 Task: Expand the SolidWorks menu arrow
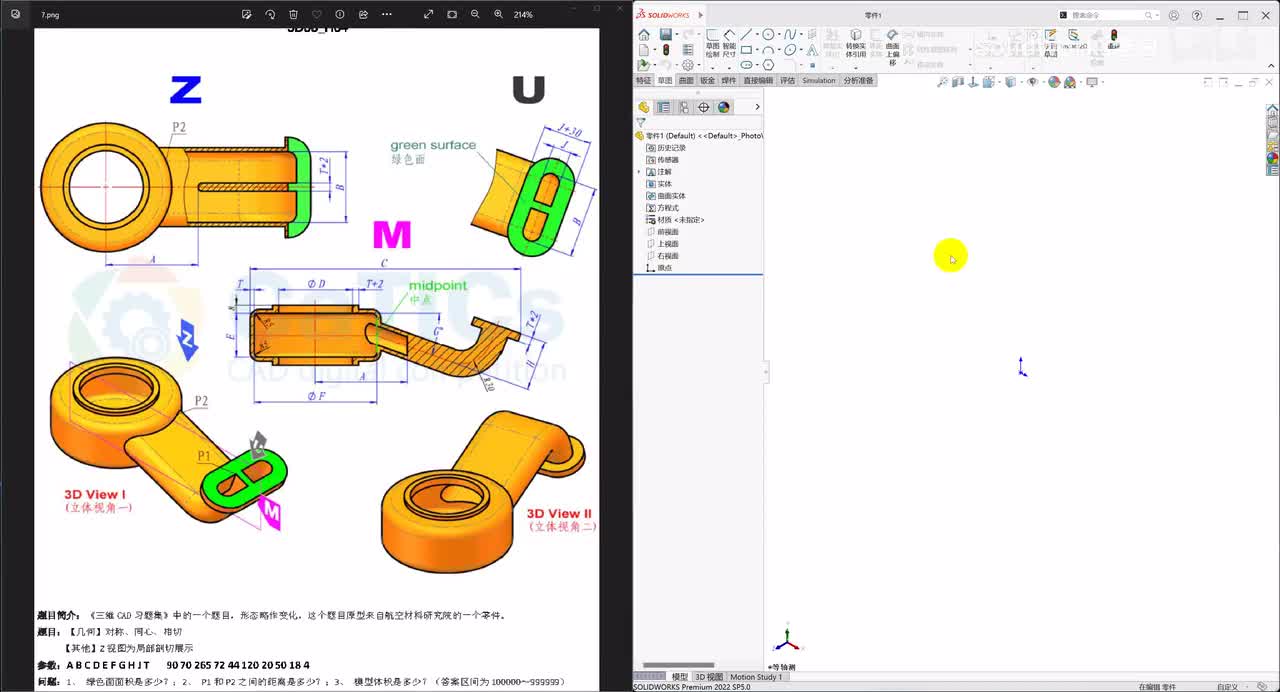700,15
